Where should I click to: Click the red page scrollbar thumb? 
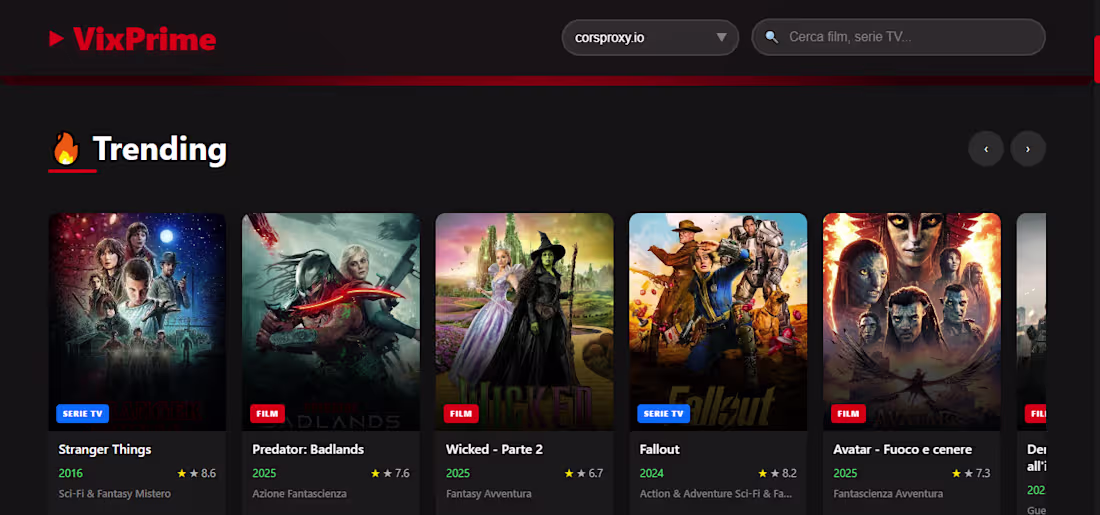coord(1097,58)
